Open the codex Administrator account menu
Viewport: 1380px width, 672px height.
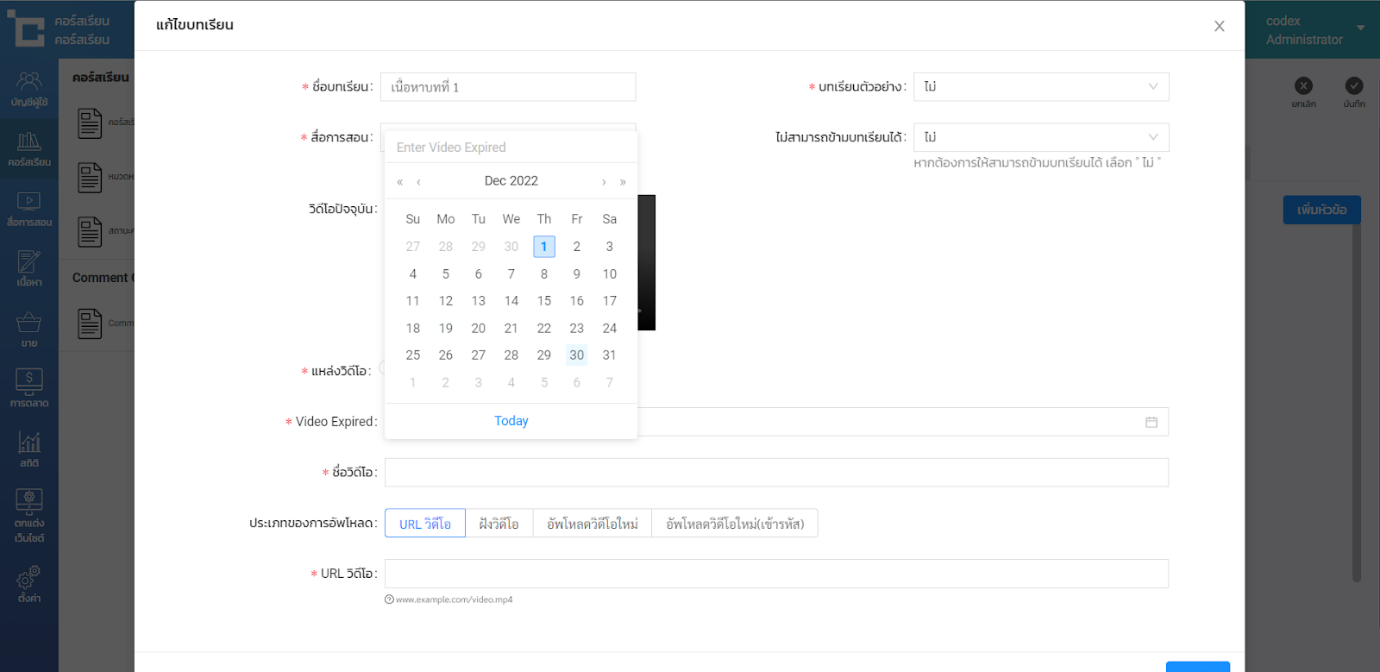pyautogui.click(x=1314, y=30)
